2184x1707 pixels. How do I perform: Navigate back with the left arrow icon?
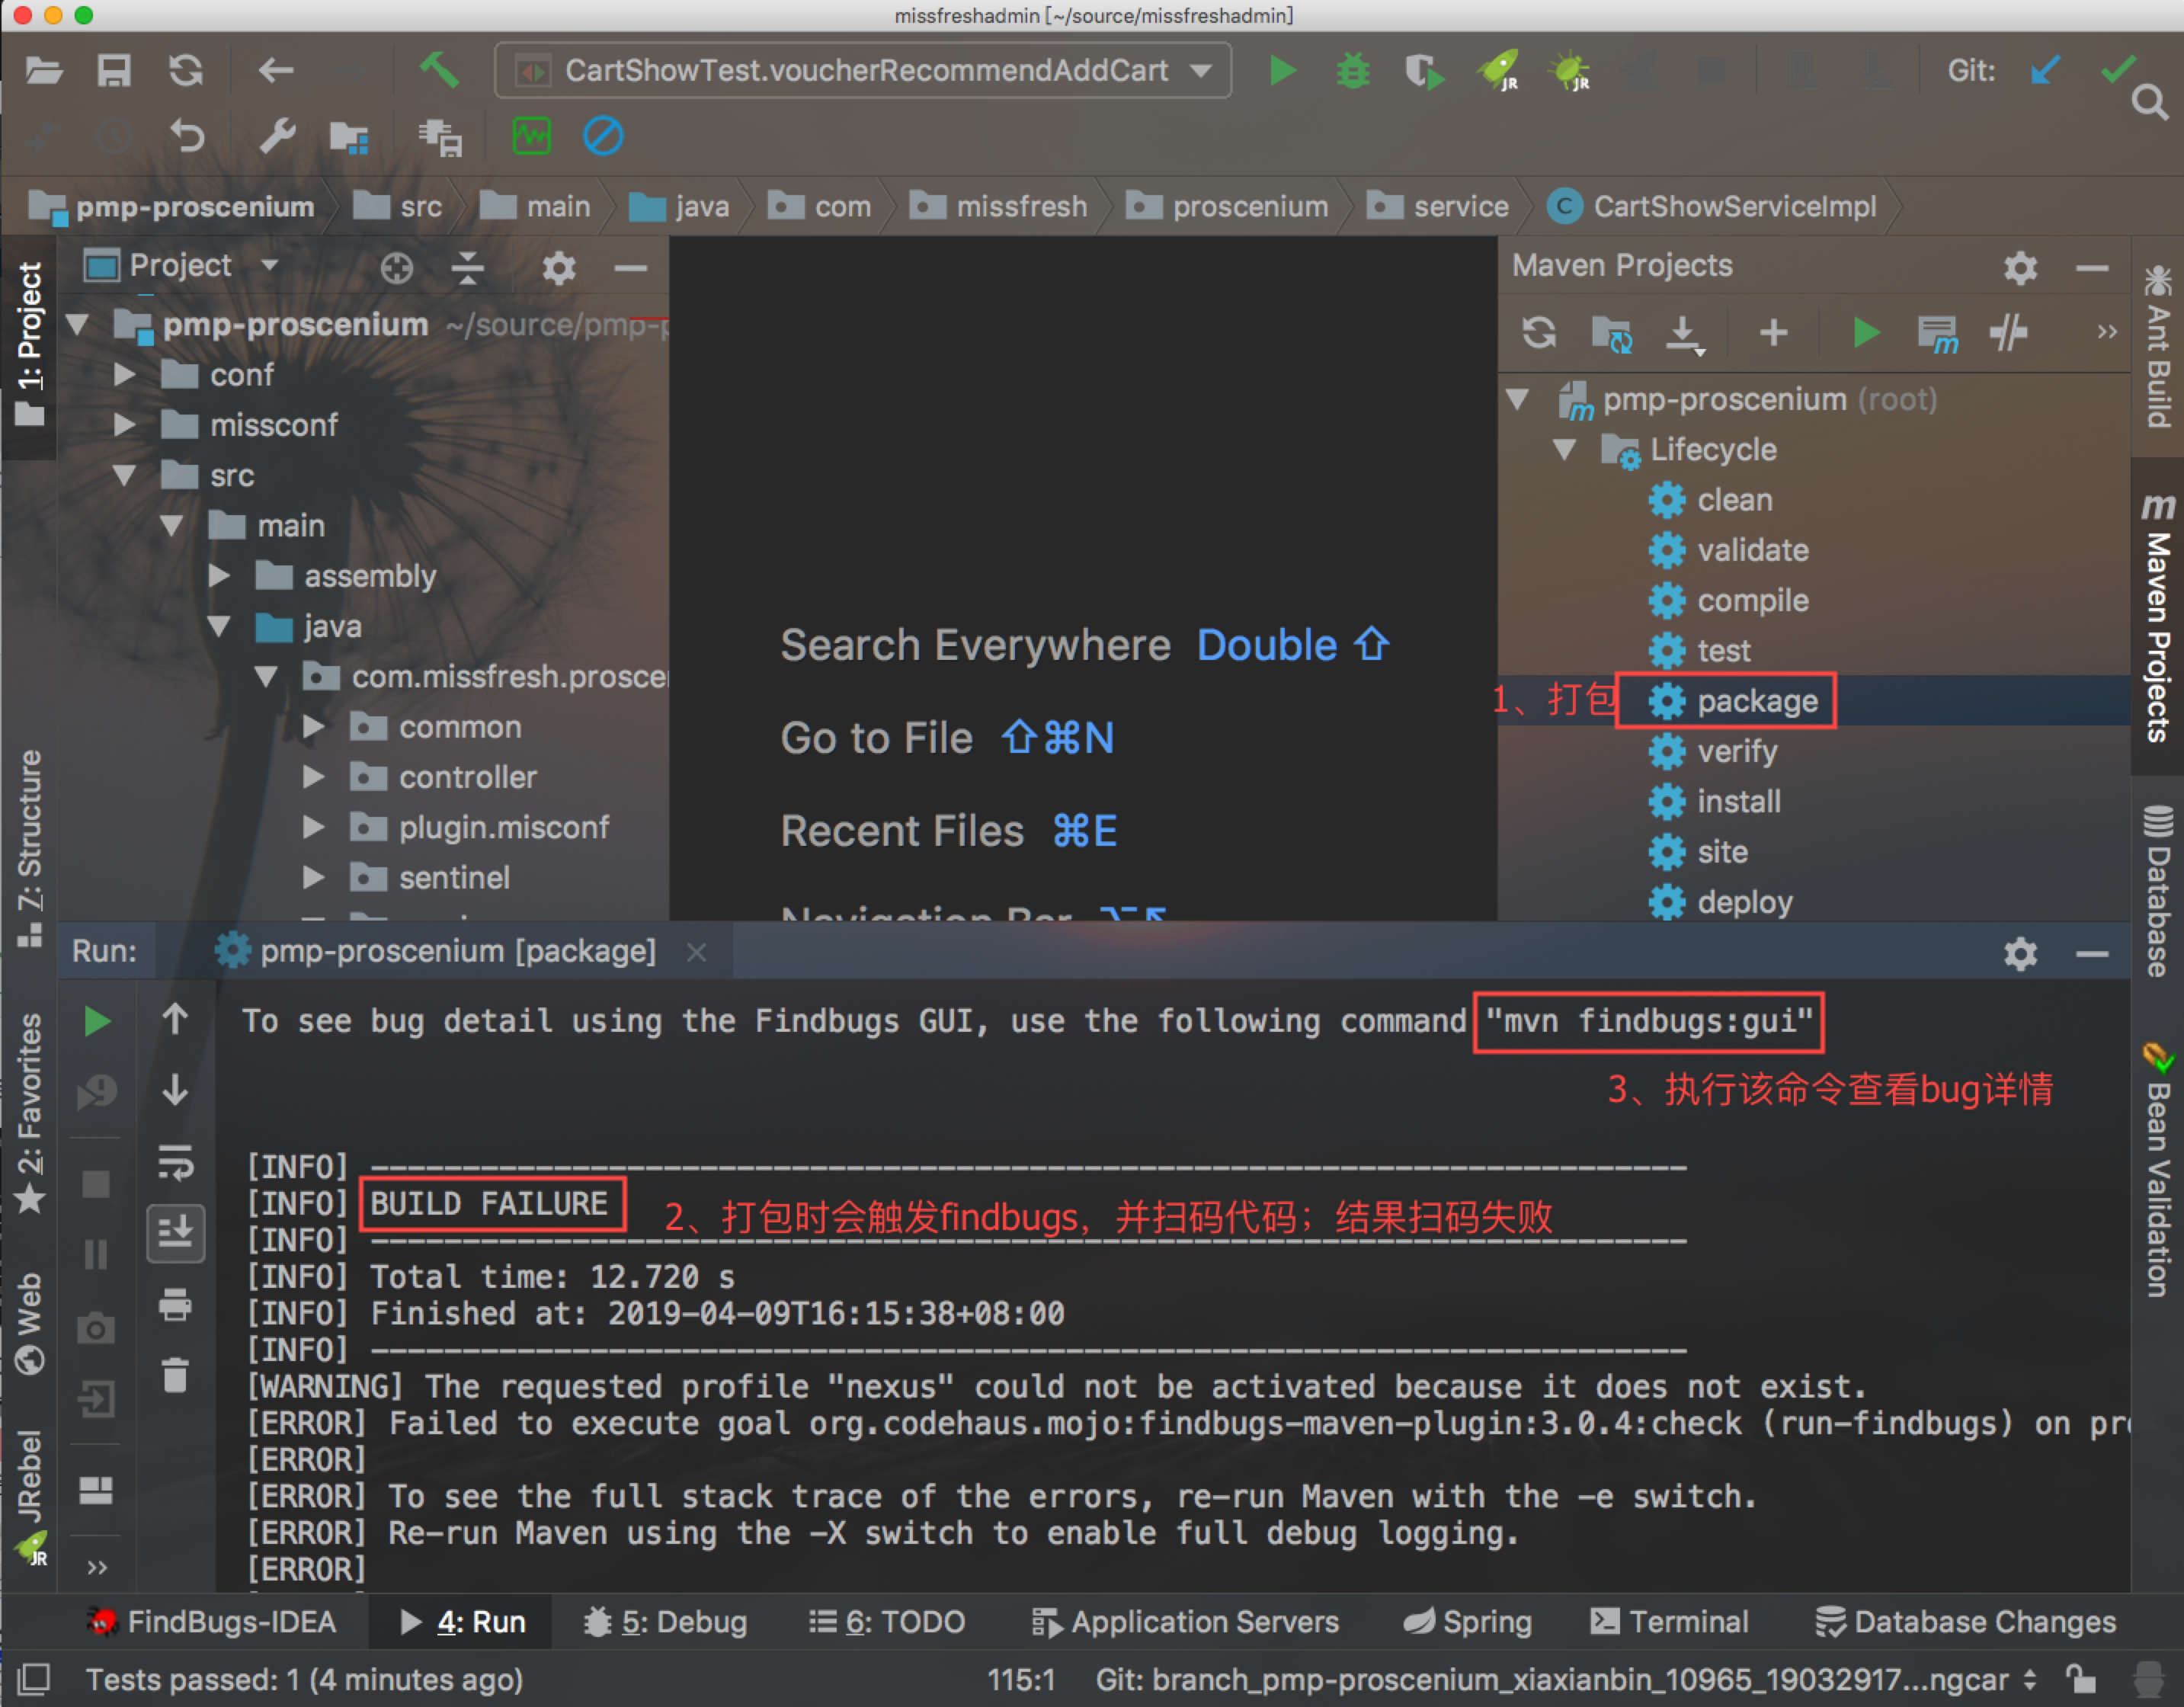pyautogui.click(x=275, y=71)
